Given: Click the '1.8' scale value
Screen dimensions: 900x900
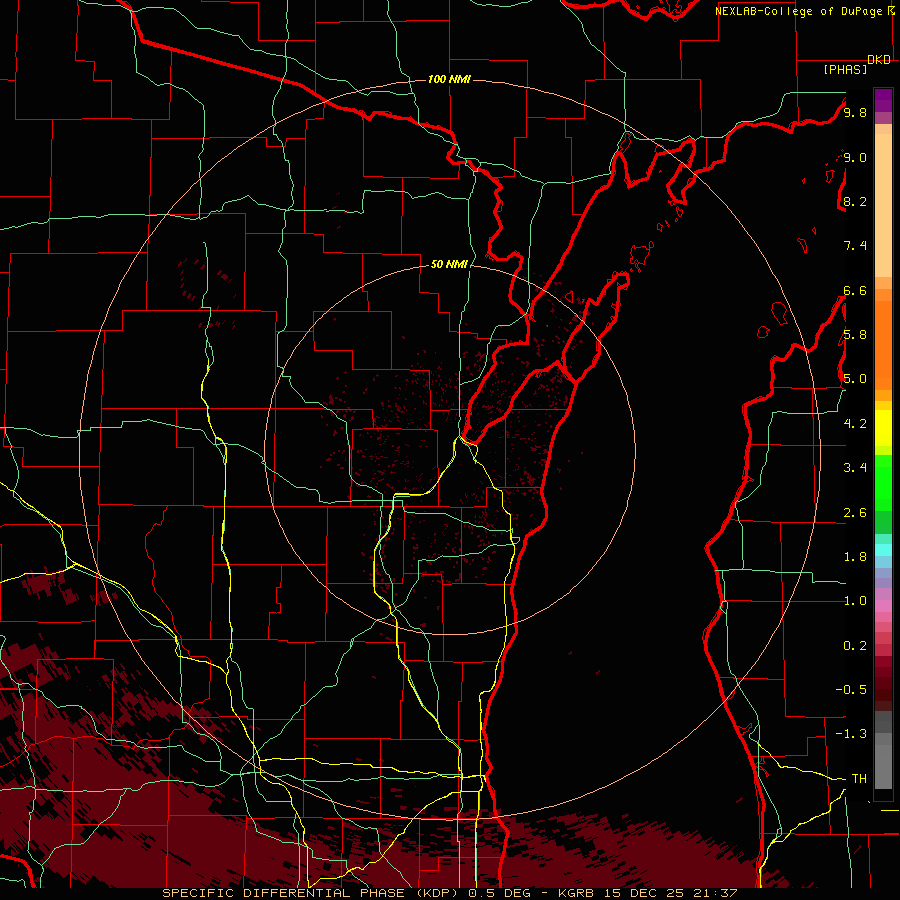Looking at the screenshot, I should point(855,557).
